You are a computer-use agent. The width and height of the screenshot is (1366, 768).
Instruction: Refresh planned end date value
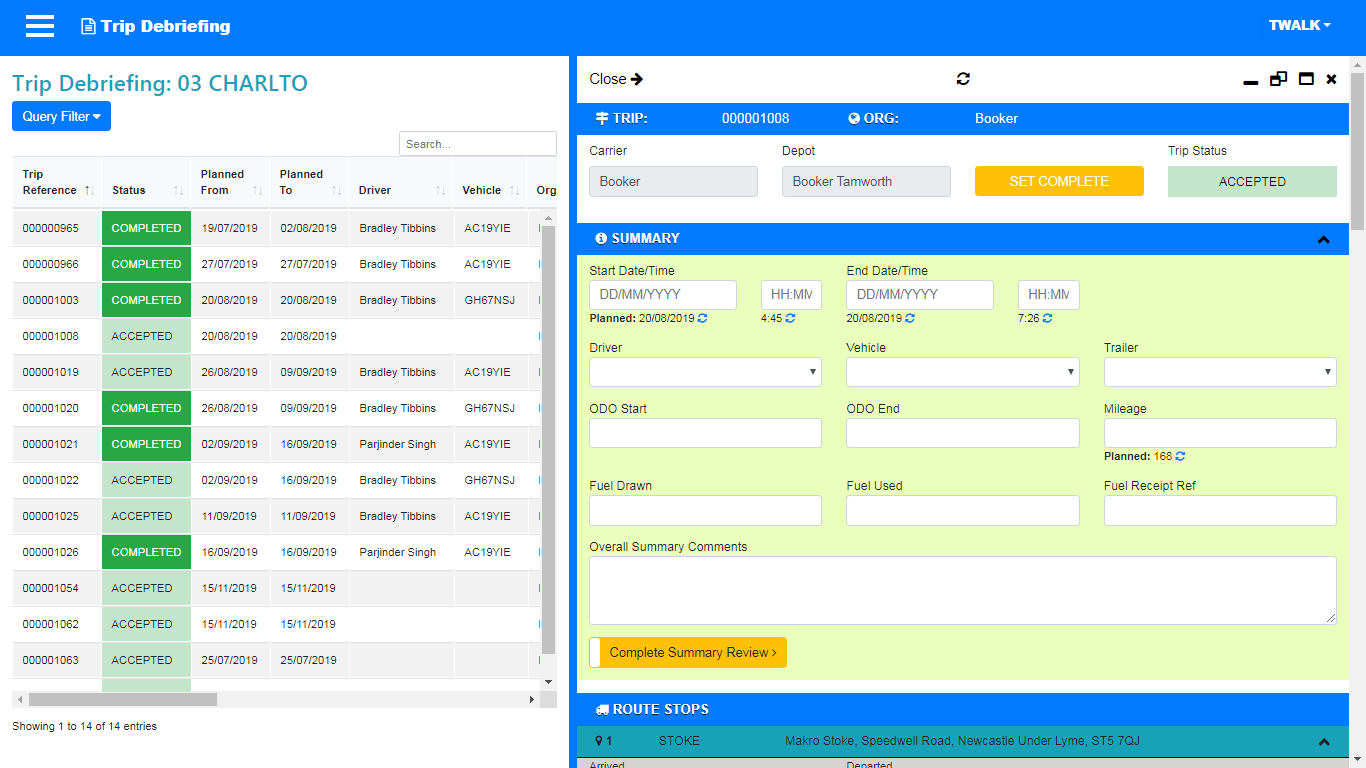pos(909,318)
